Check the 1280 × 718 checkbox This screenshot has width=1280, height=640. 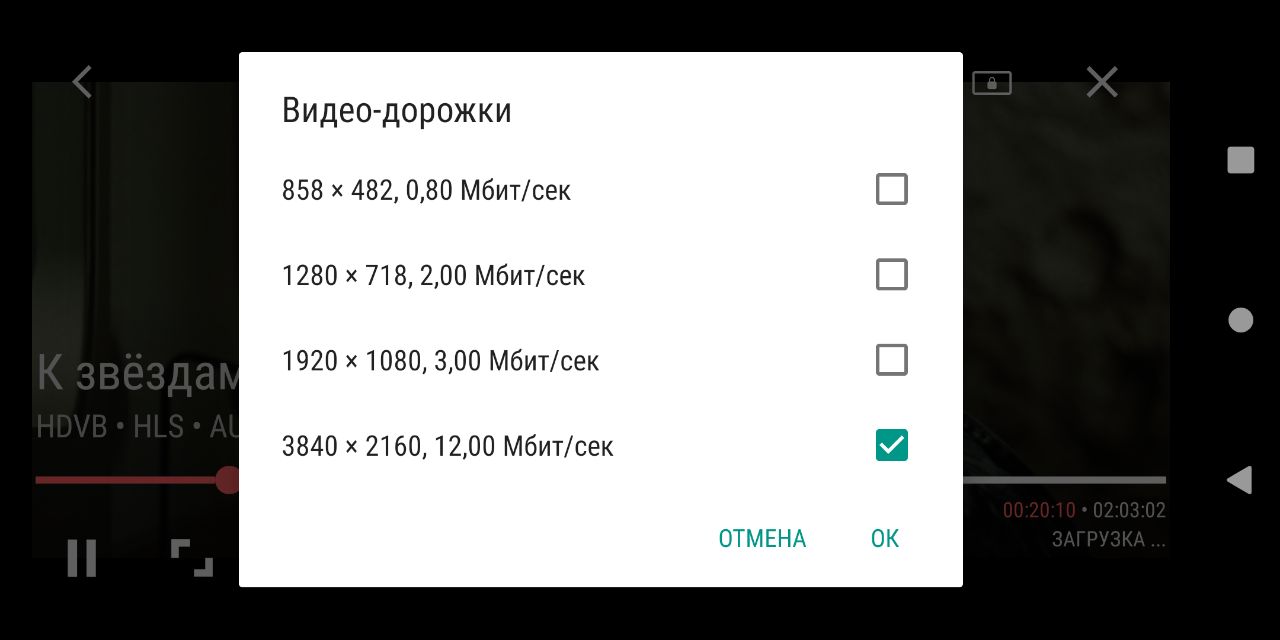click(x=891, y=274)
